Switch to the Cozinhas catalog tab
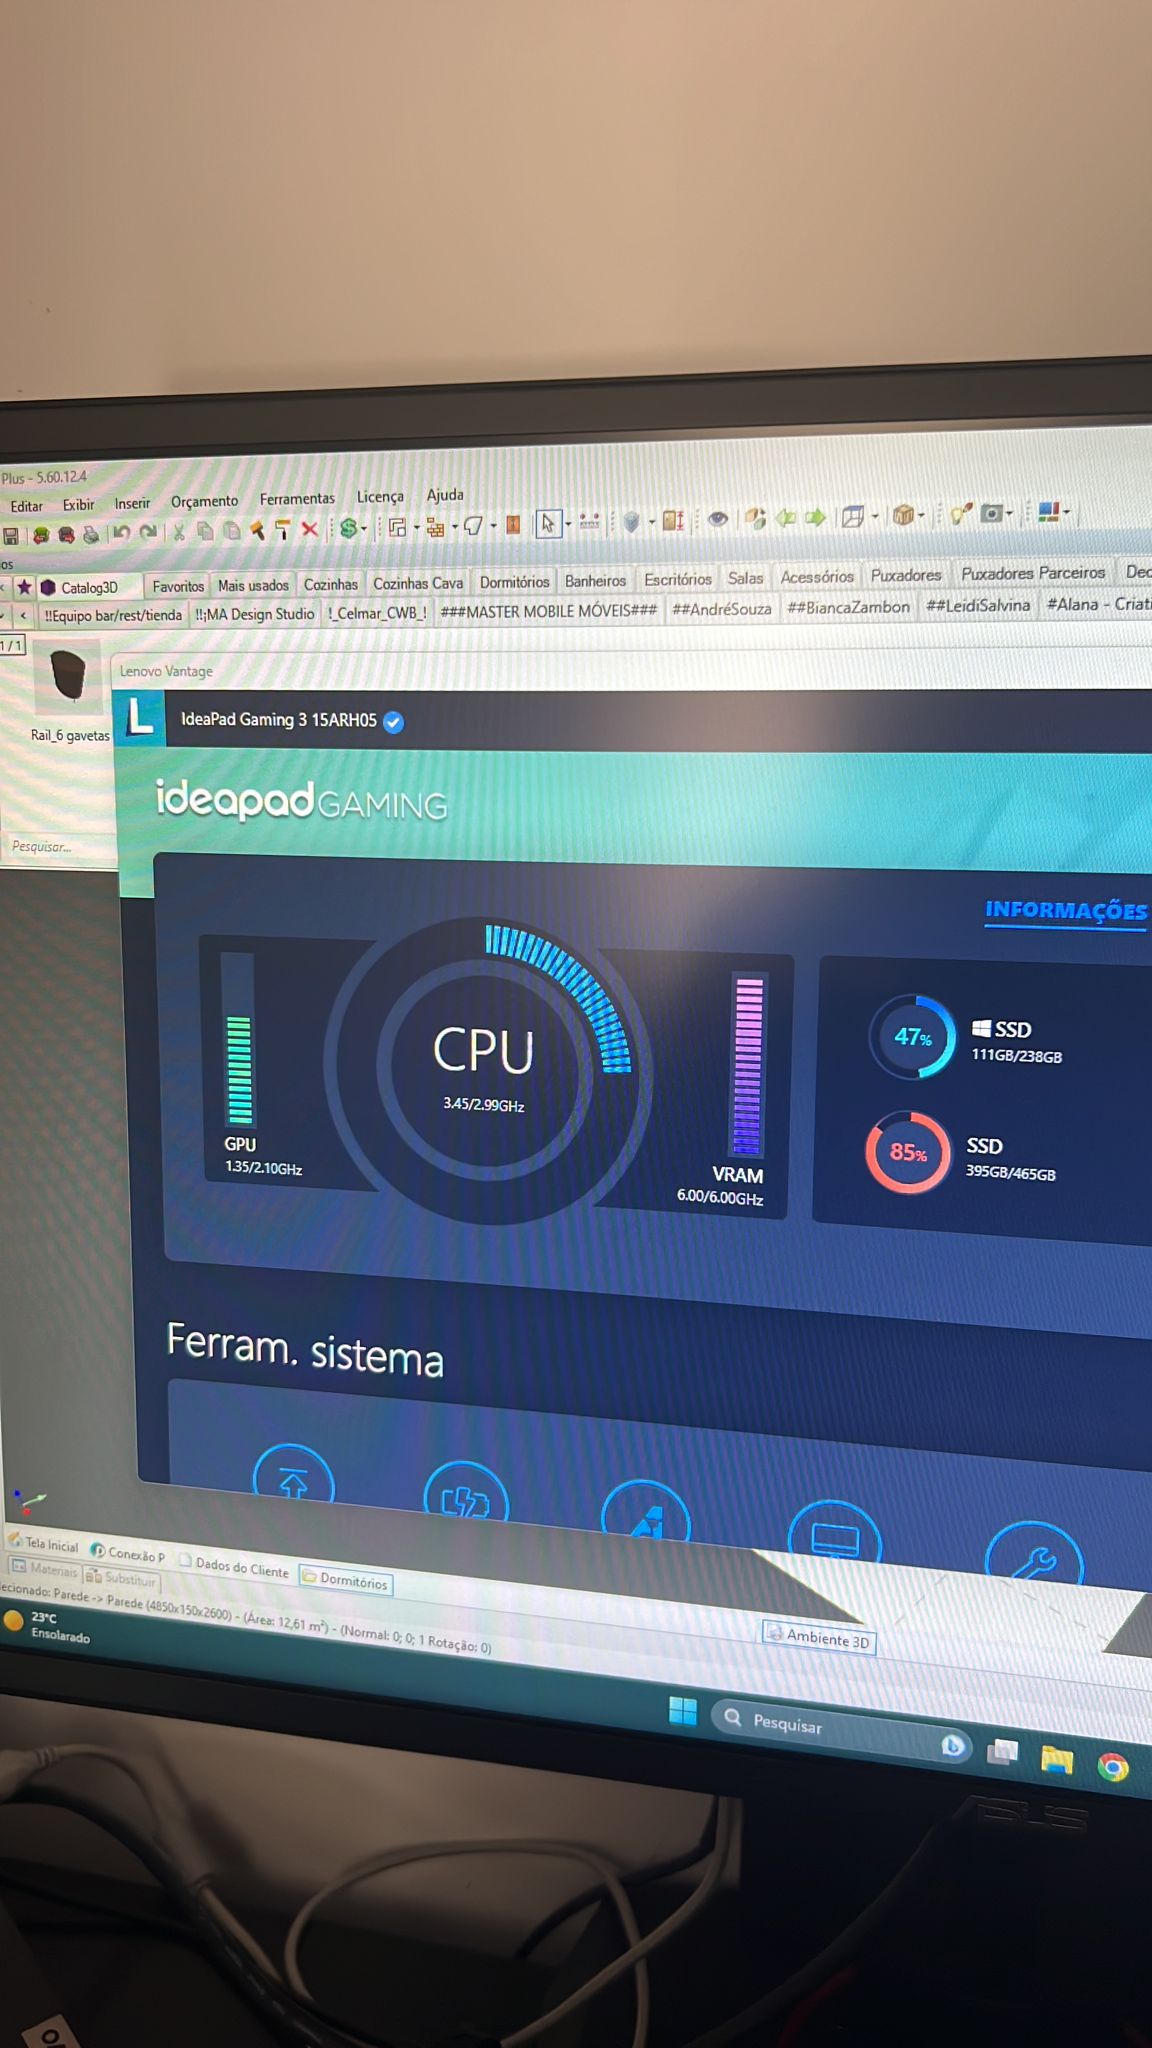The height and width of the screenshot is (2048, 1152). coord(331,585)
